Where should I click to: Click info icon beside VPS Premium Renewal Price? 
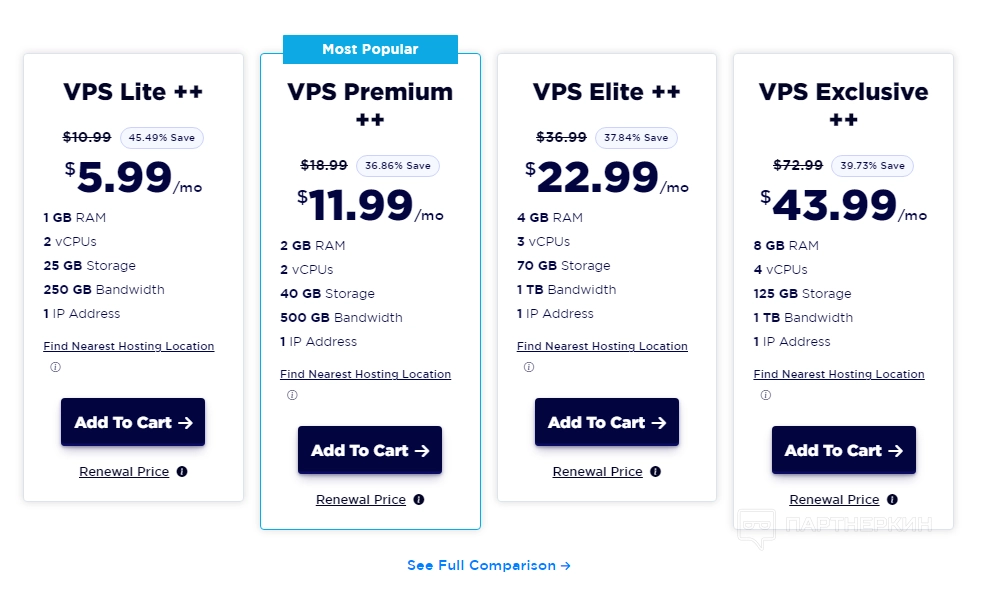[419, 500]
